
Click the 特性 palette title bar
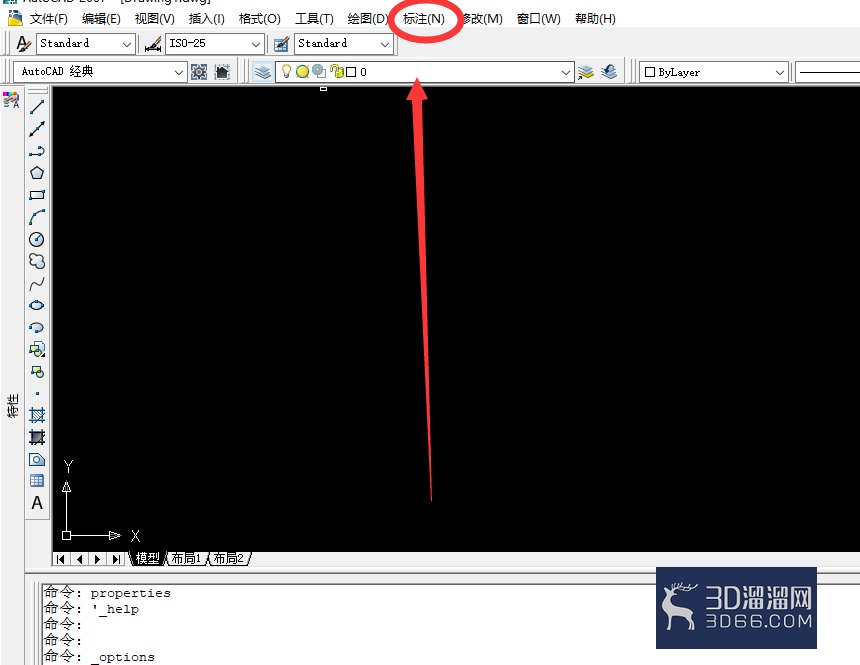[12, 406]
